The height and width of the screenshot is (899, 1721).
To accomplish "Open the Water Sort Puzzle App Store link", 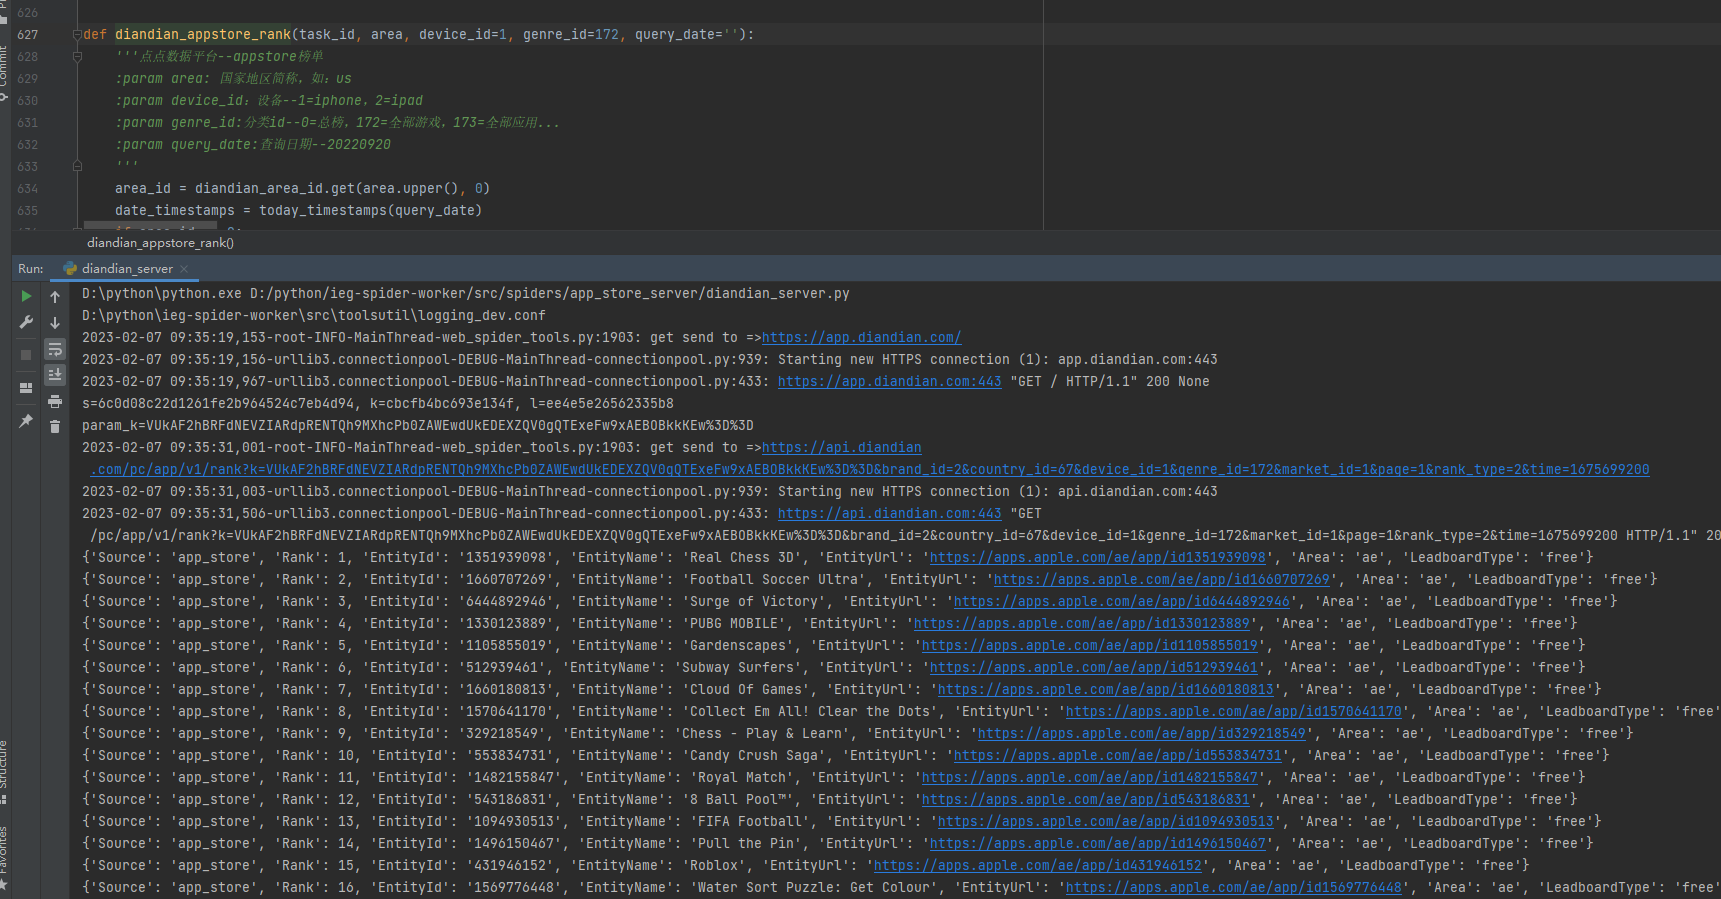I will pyautogui.click(x=1233, y=888).
